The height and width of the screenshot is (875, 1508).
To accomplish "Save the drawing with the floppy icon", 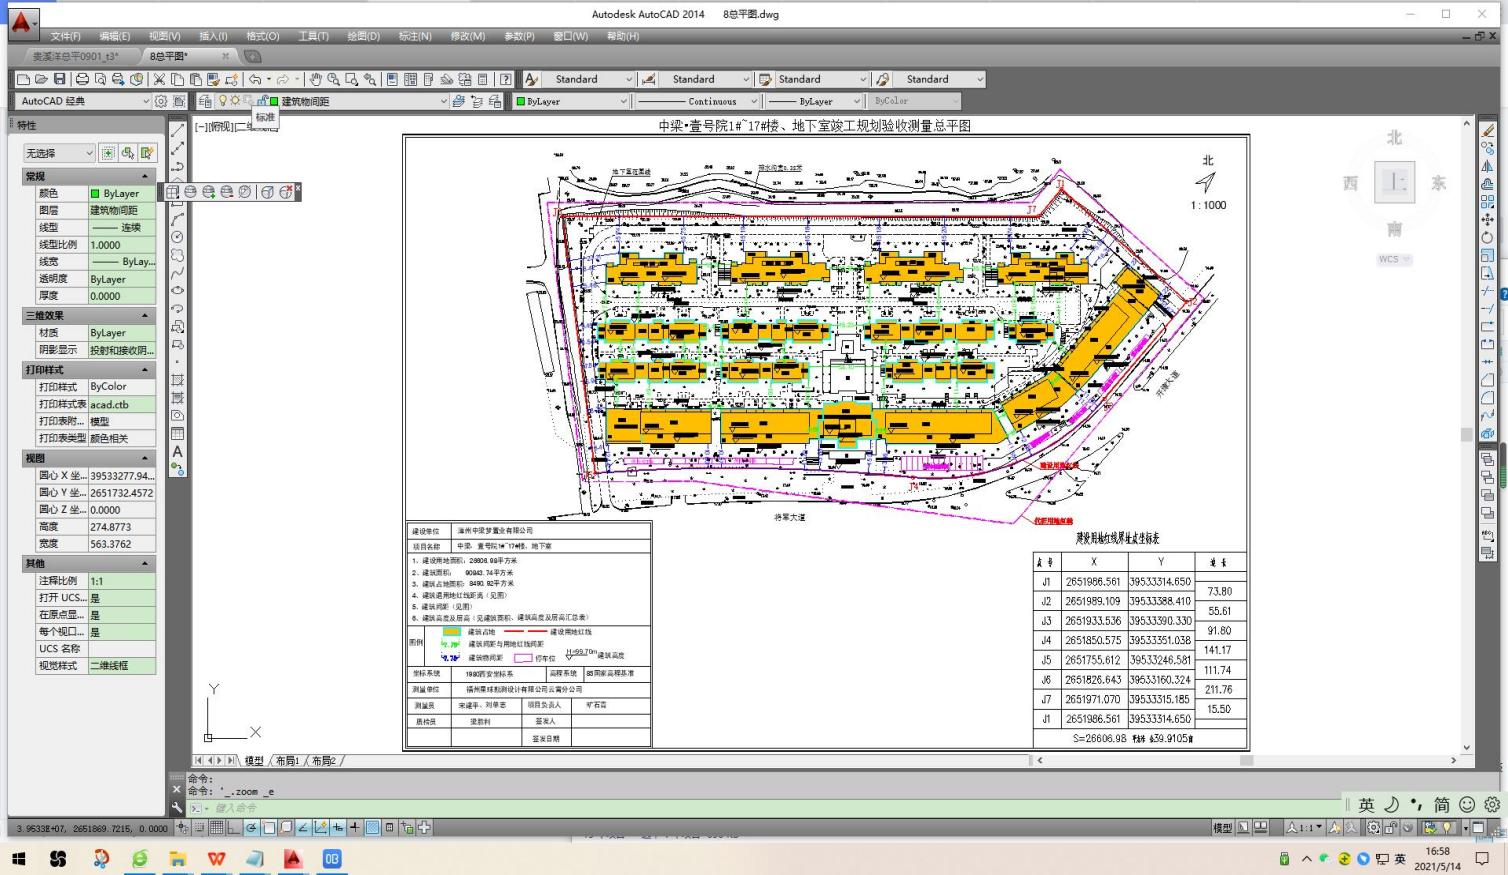I will coord(60,79).
